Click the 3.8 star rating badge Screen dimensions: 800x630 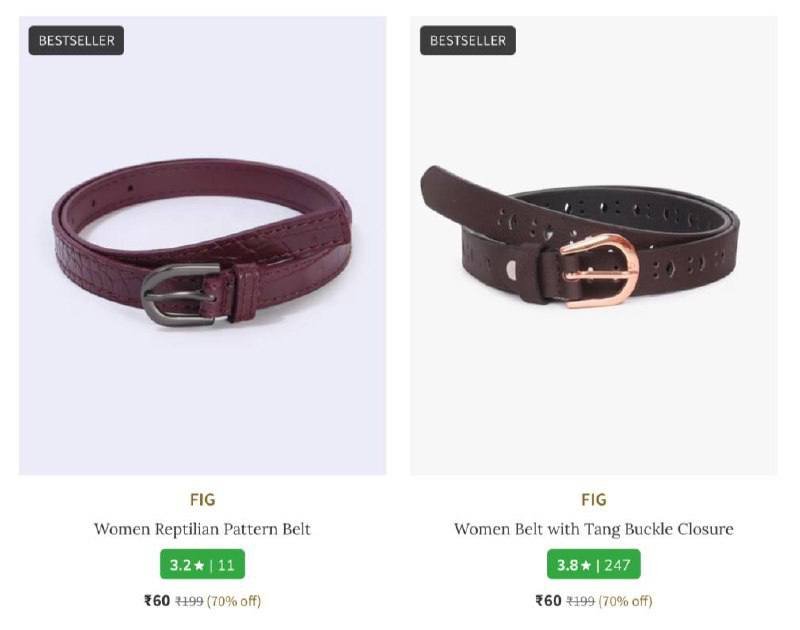594,564
